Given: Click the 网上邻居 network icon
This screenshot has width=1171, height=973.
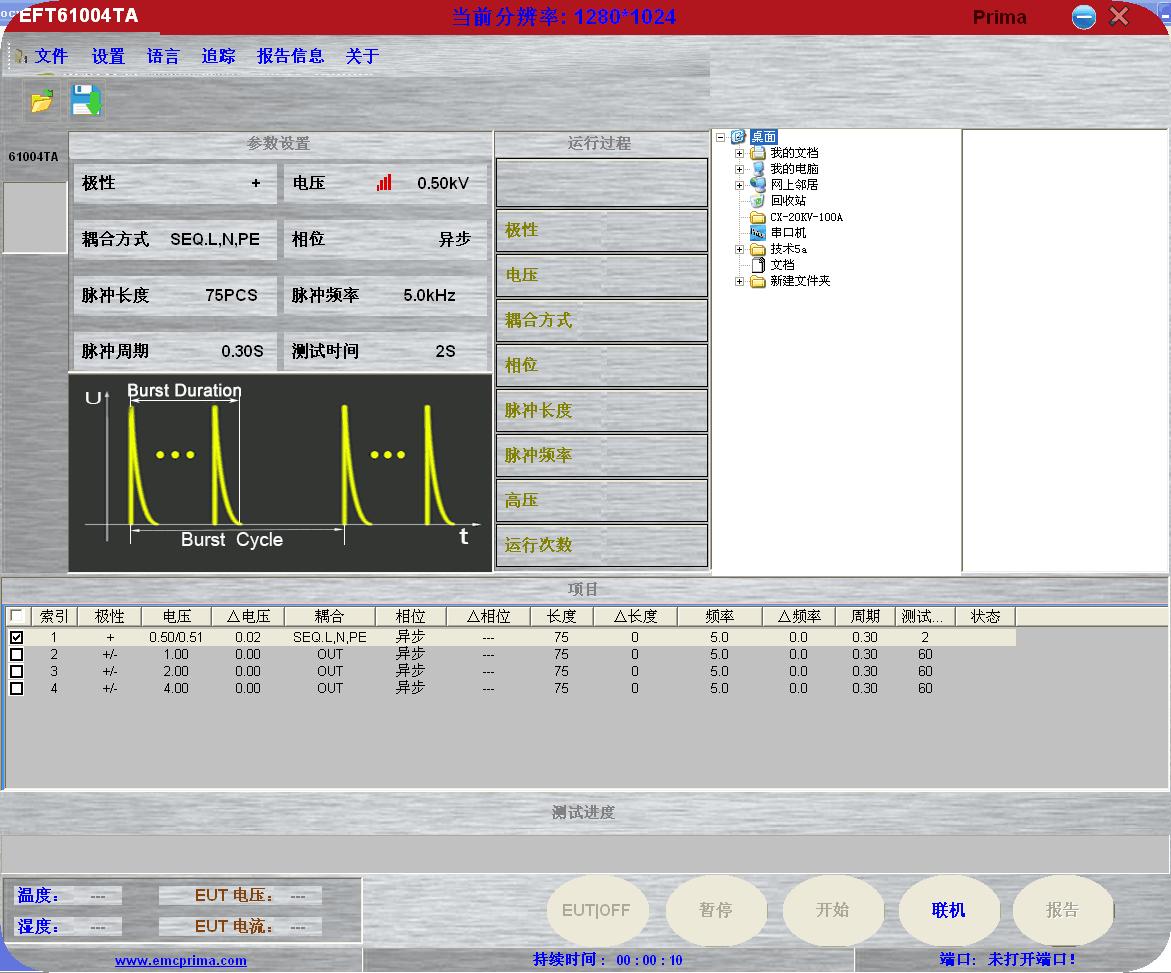Looking at the screenshot, I should click(758, 185).
